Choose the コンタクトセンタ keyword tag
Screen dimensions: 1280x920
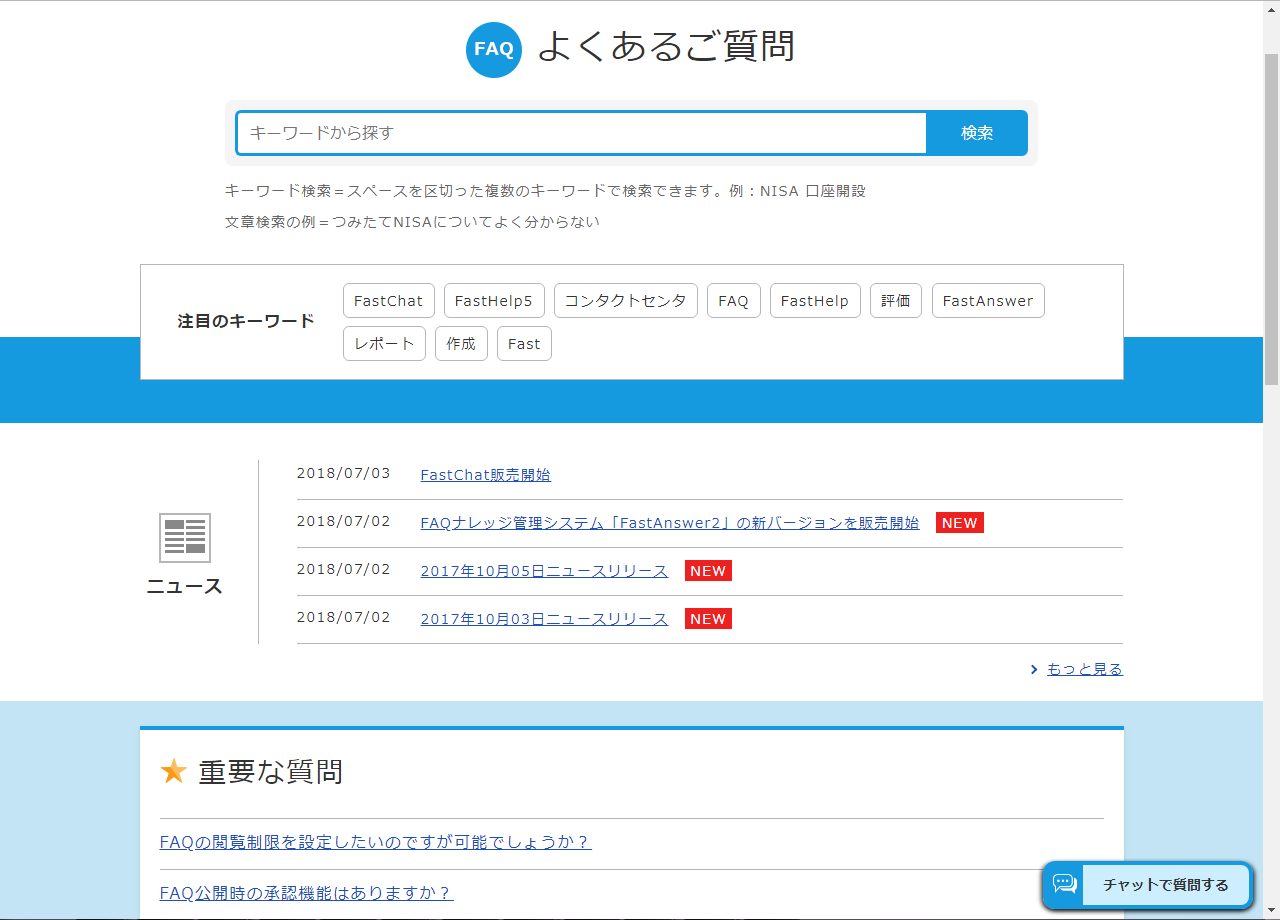click(625, 301)
